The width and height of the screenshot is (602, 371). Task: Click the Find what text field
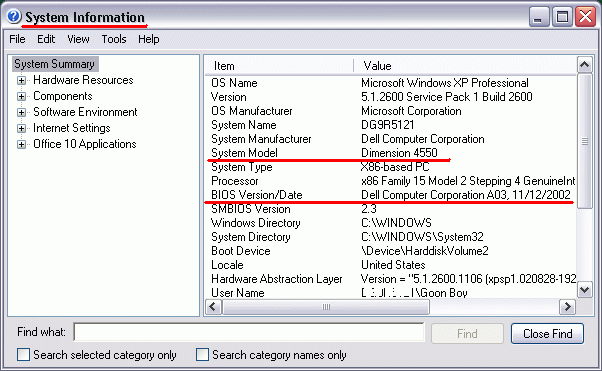pyautogui.click(x=249, y=332)
